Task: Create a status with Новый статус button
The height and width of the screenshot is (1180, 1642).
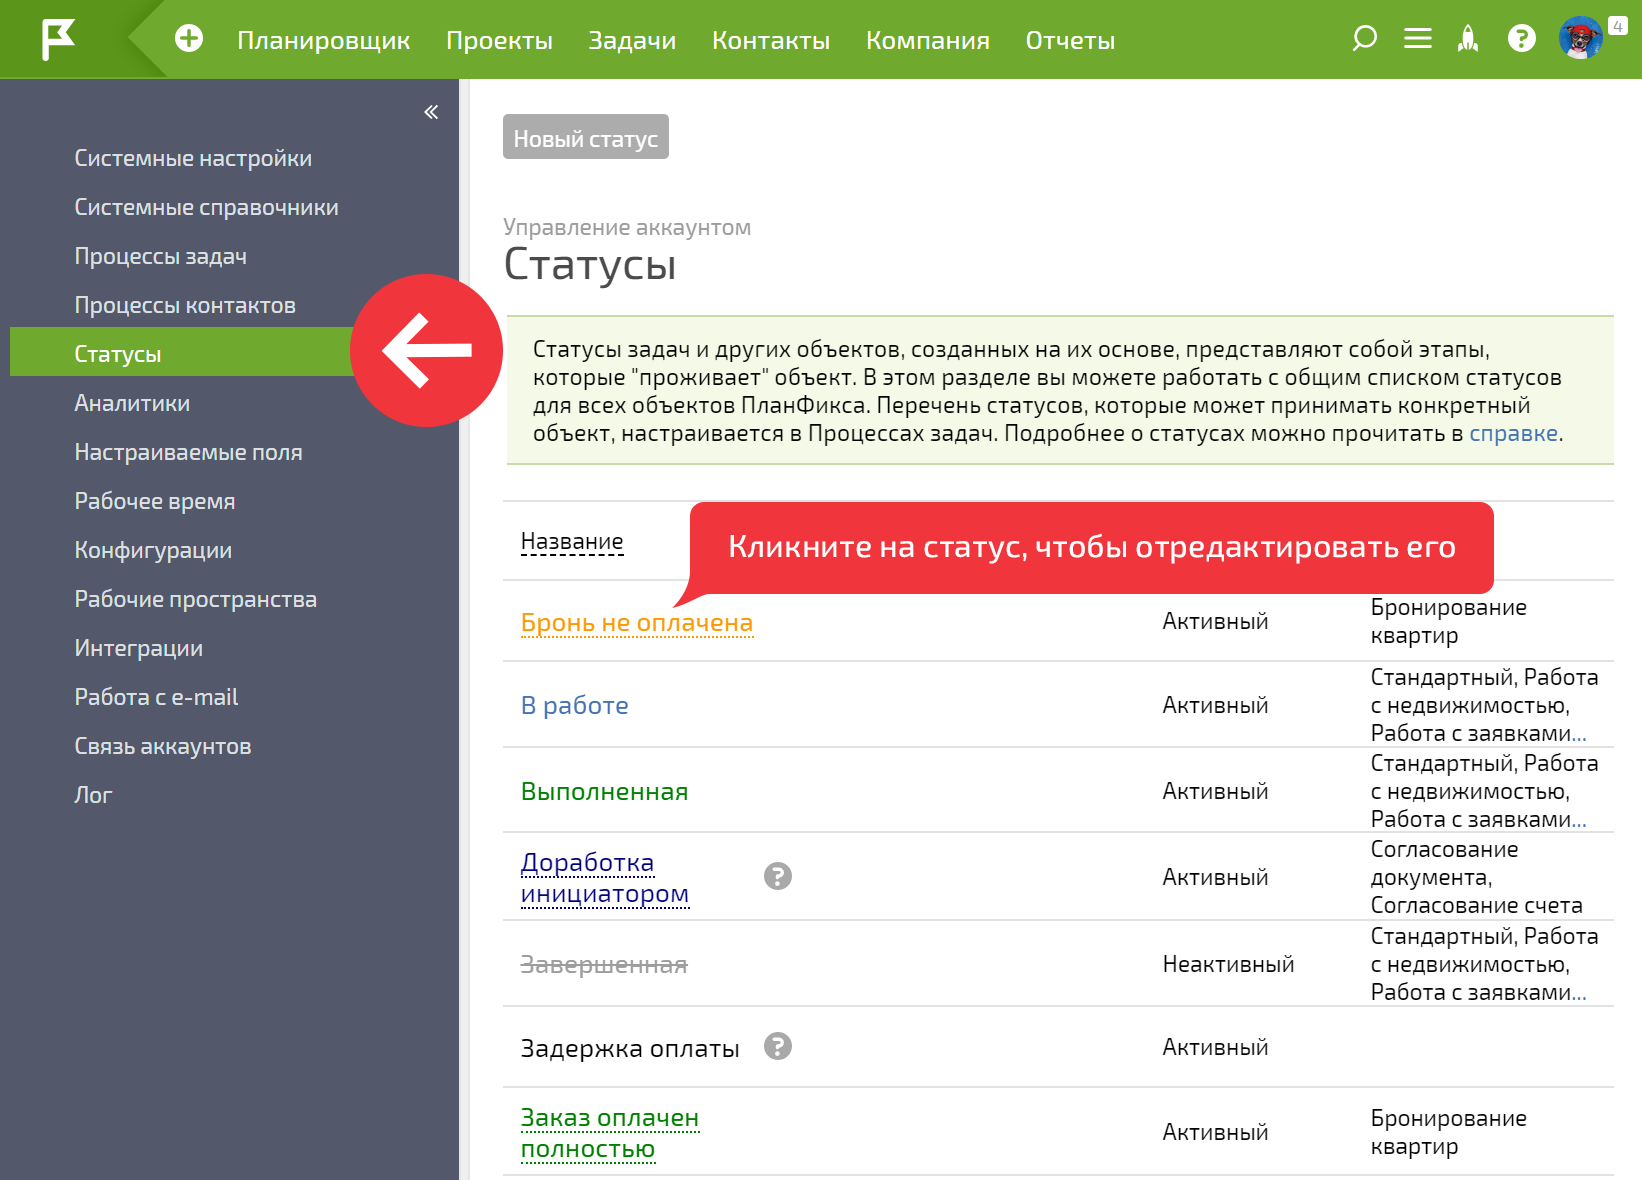Action: (x=586, y=137)
